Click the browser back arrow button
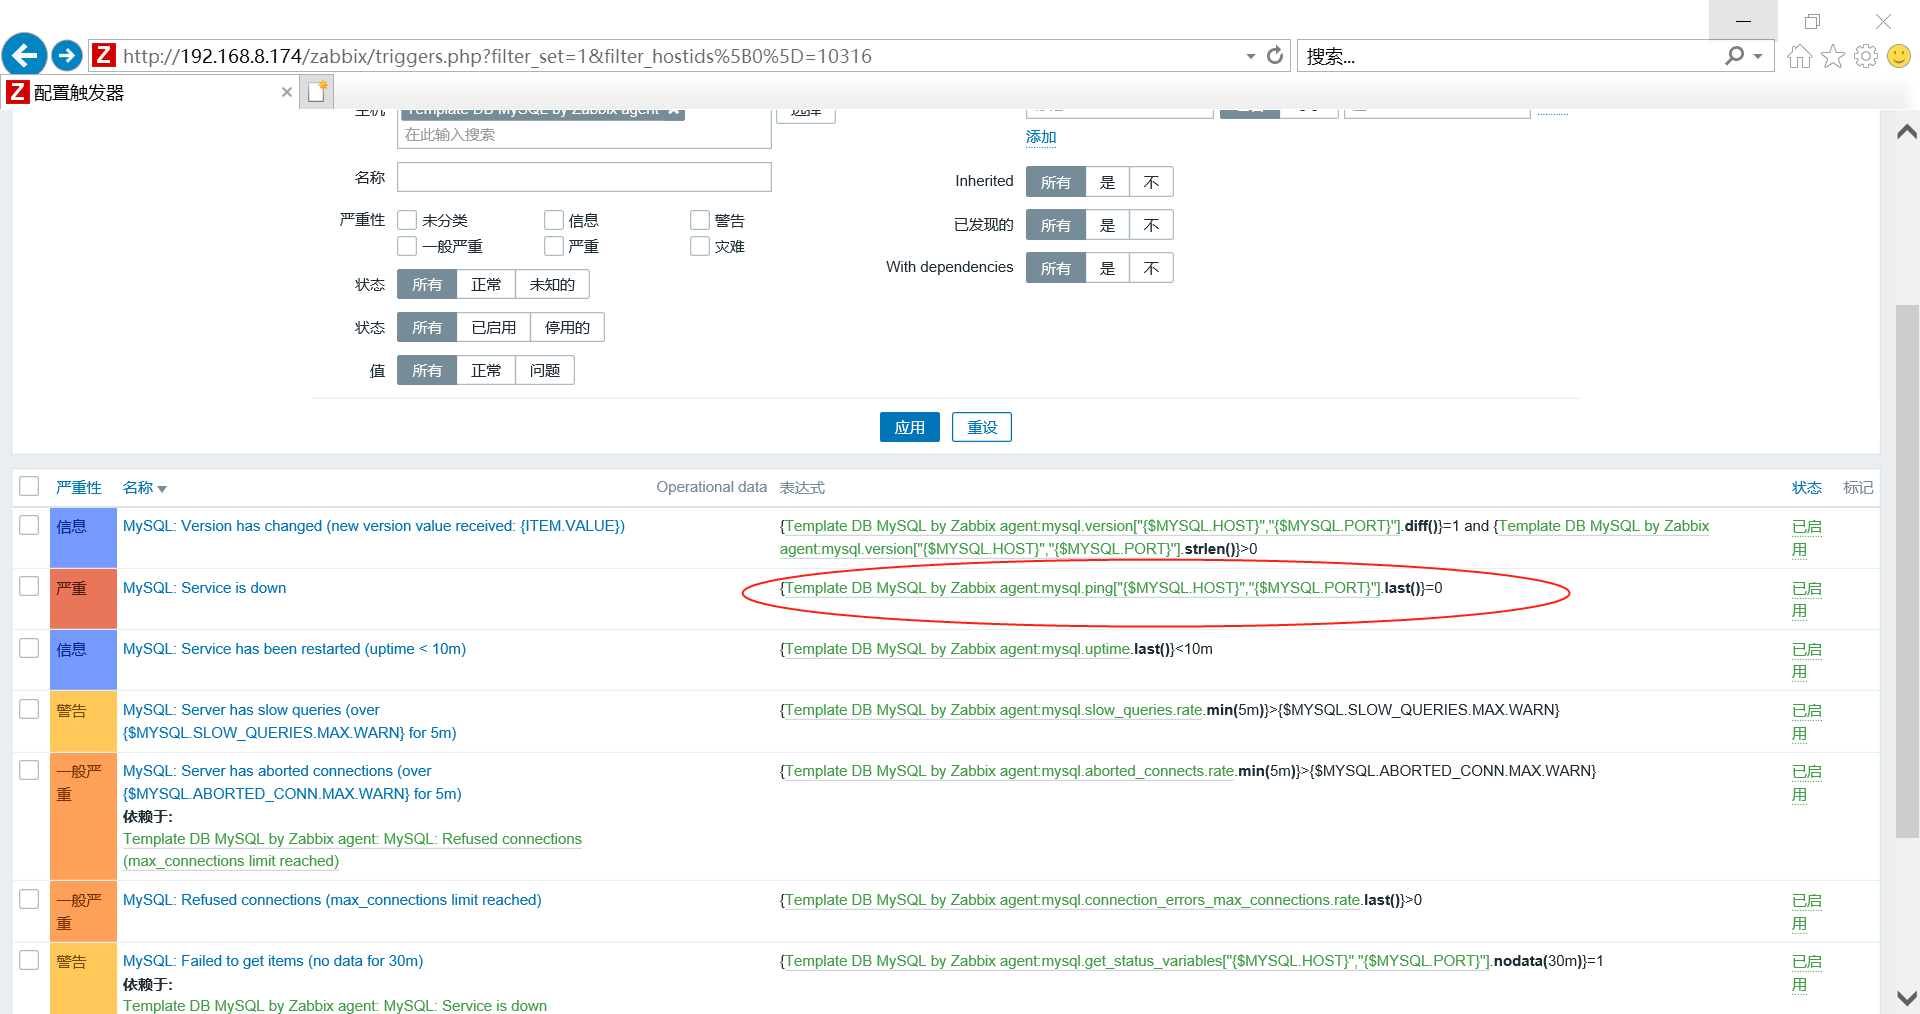The width and height of the screenshot is (1920, 1014). [x=25, y=55]
